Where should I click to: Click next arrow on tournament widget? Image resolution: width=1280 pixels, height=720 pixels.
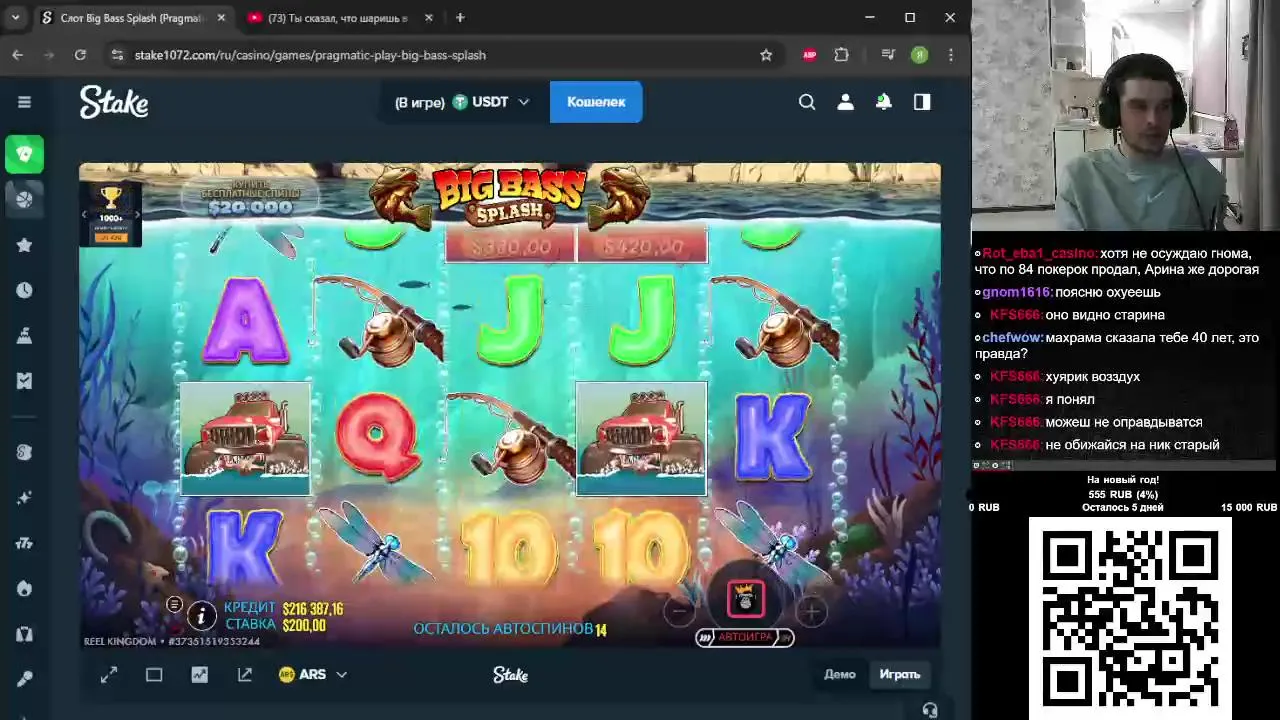(x=137, y=214)
